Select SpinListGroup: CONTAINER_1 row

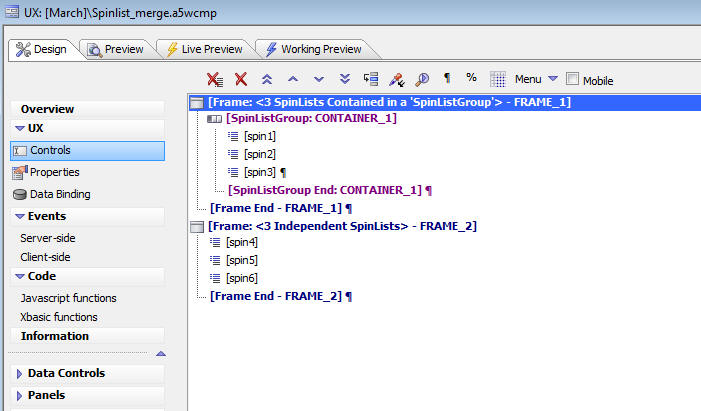(311, 119)
